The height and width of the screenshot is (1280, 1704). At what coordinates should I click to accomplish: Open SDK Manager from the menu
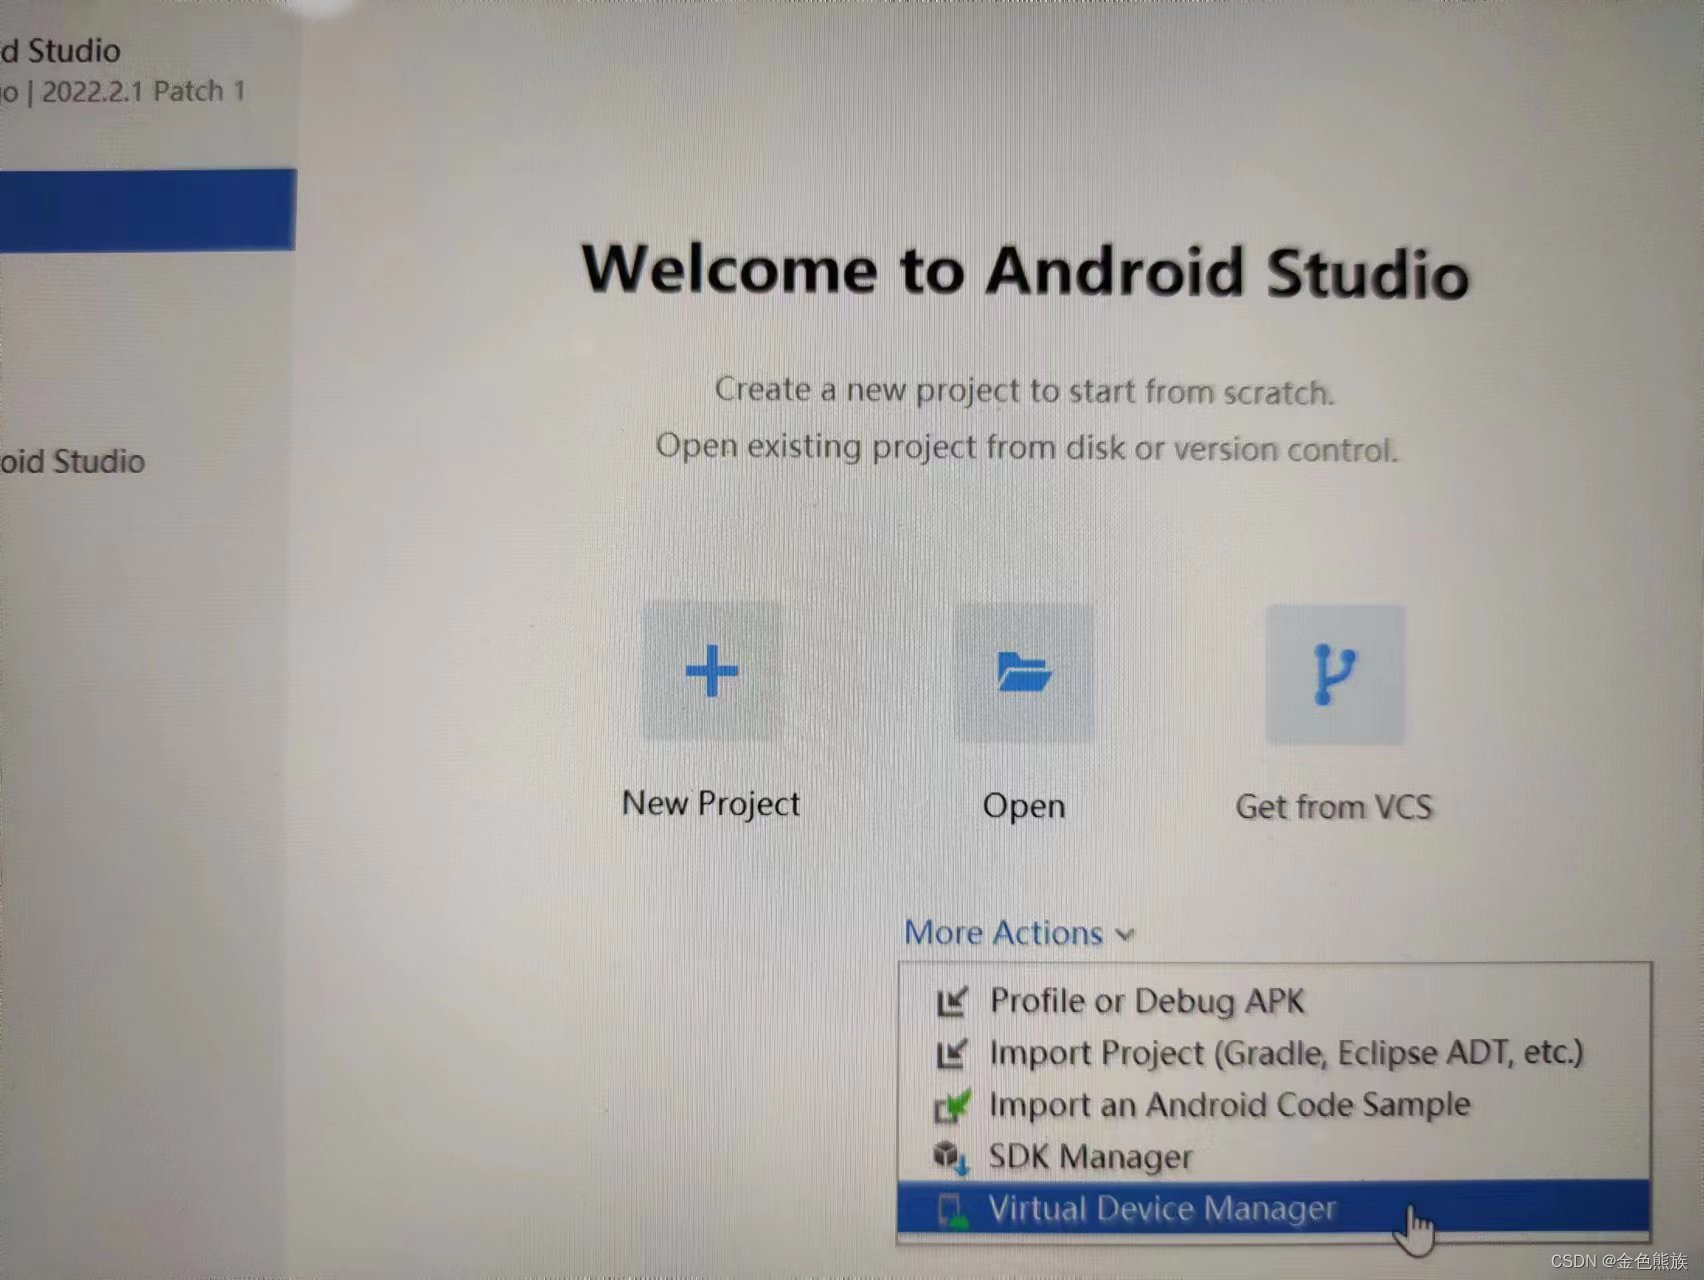[x=1274, y=1157]
